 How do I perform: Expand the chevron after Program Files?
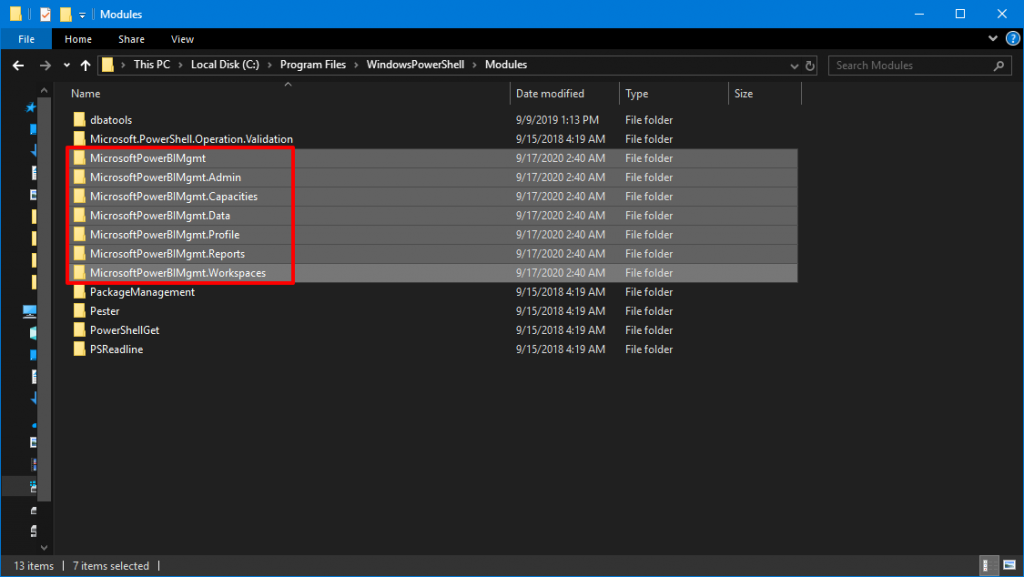[356, 65]
